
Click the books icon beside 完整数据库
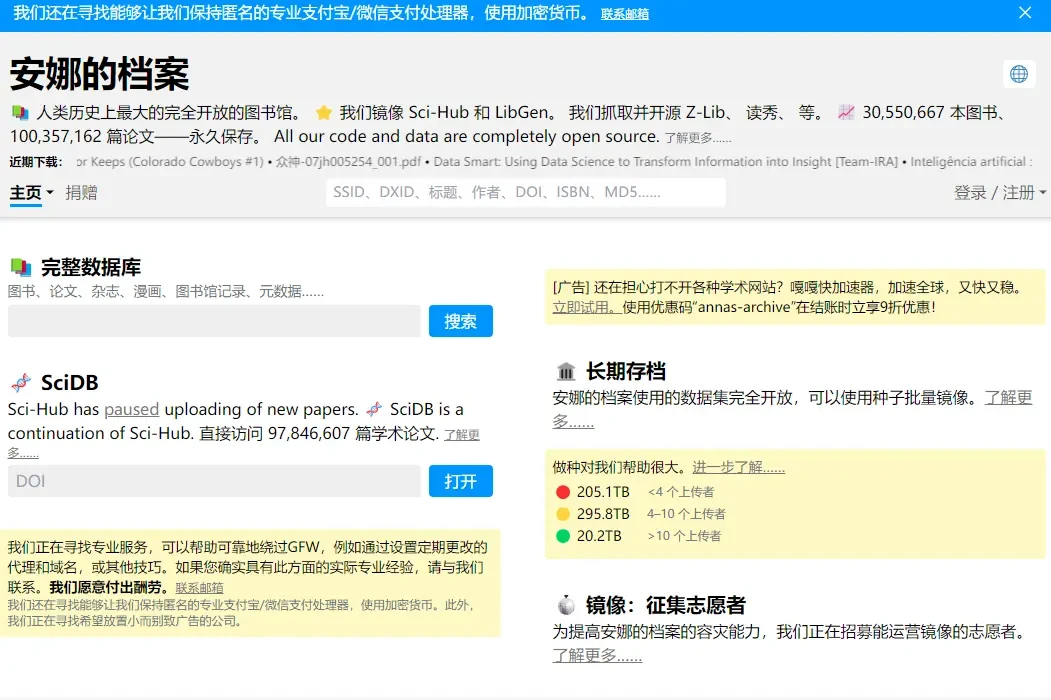point(21,268)
